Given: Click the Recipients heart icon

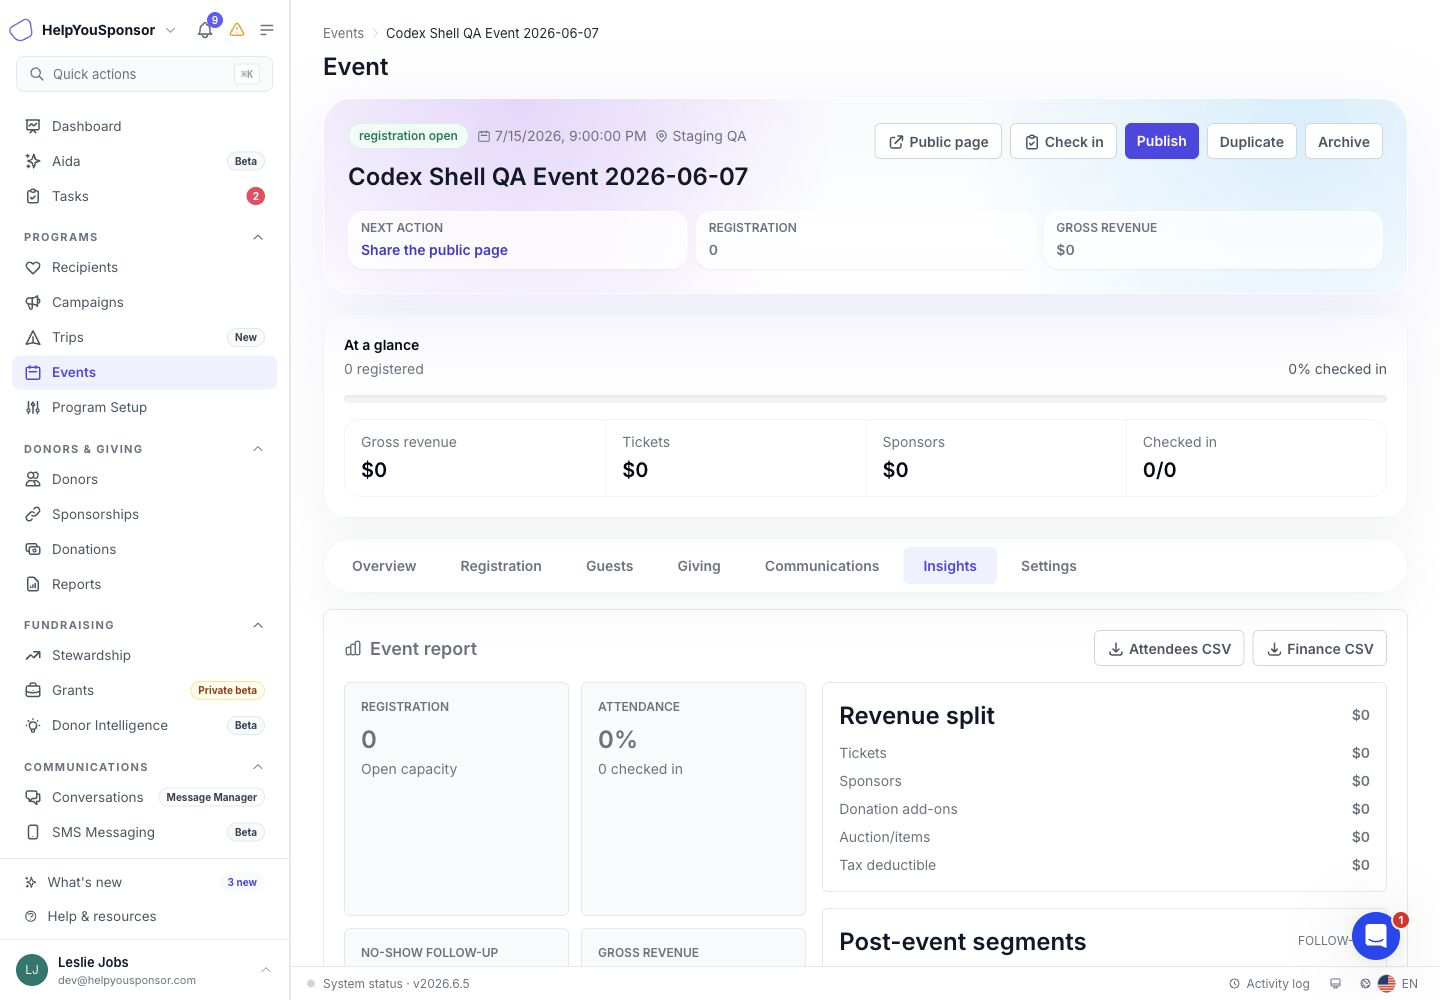Looking at the screenshot, I should [33, 267].
